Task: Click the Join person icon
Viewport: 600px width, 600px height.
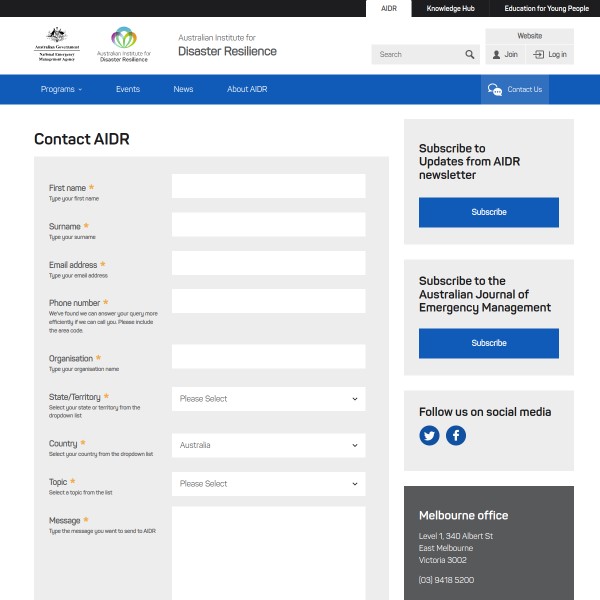Action: [496, 55]
